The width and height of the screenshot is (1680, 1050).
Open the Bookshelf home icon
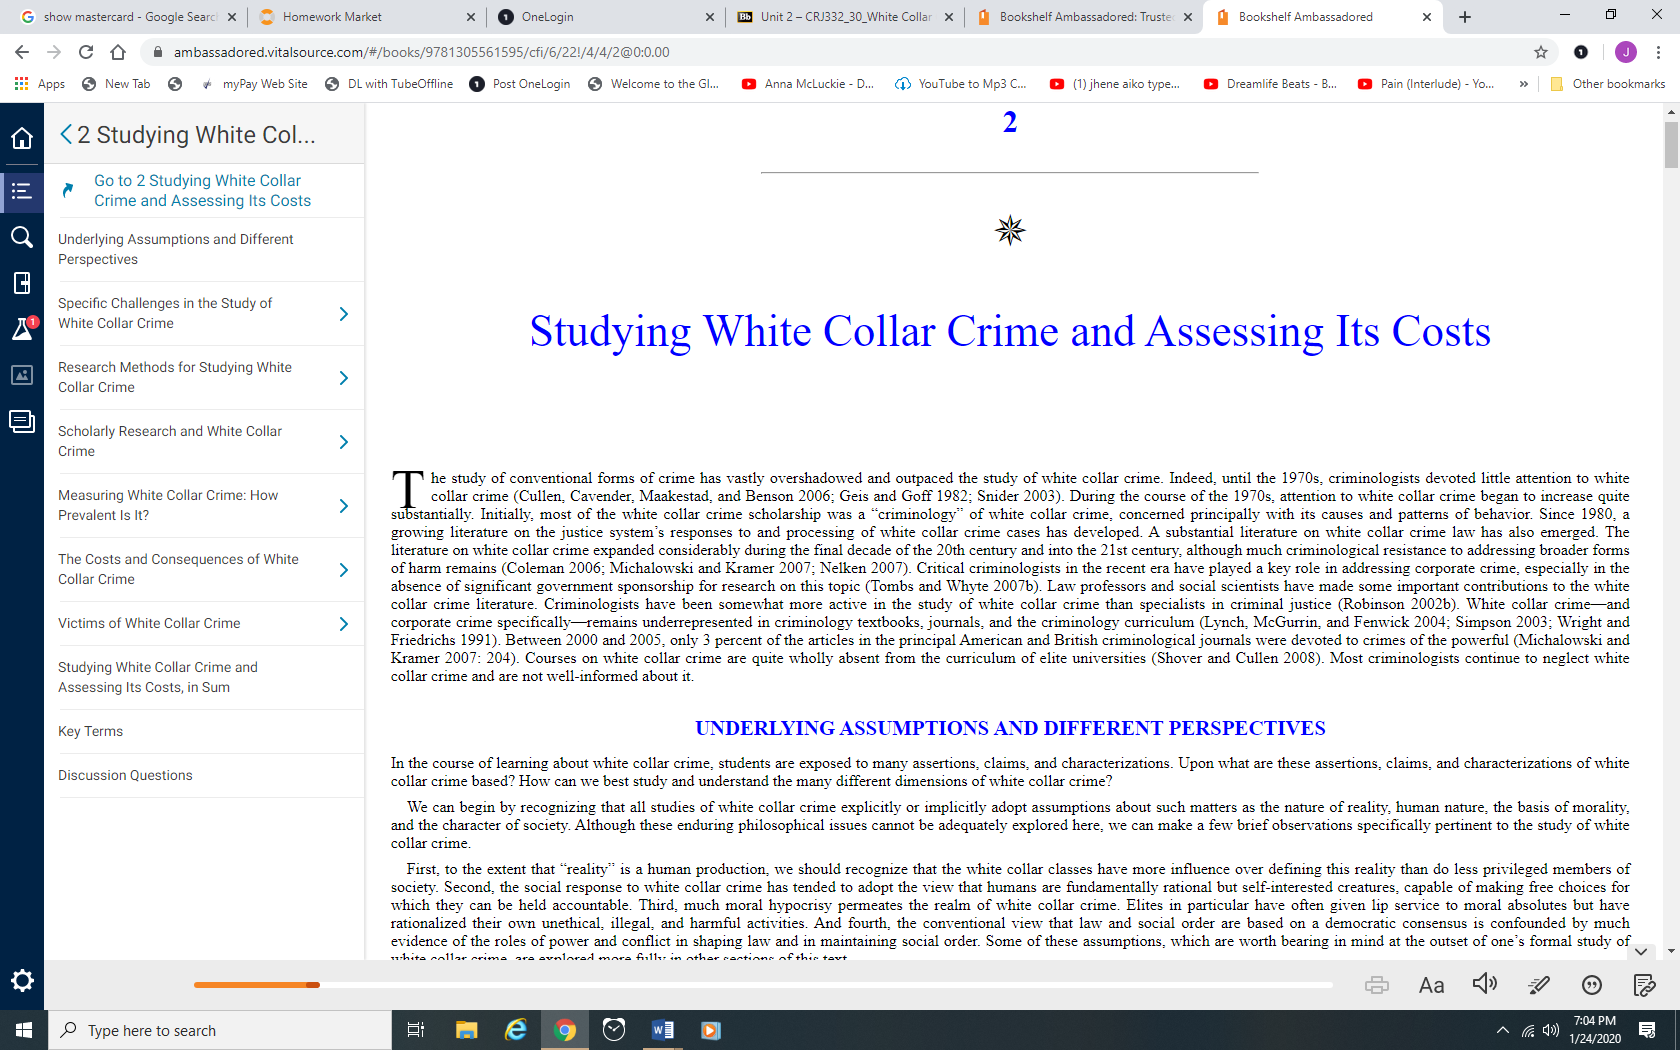[22, 138]
